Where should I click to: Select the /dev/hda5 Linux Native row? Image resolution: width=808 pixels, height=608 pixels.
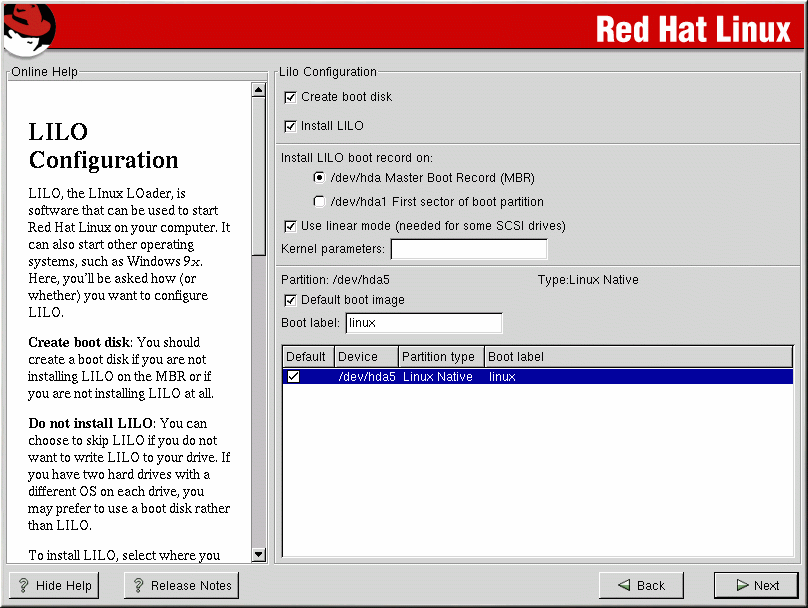click(x=540, y=377)
